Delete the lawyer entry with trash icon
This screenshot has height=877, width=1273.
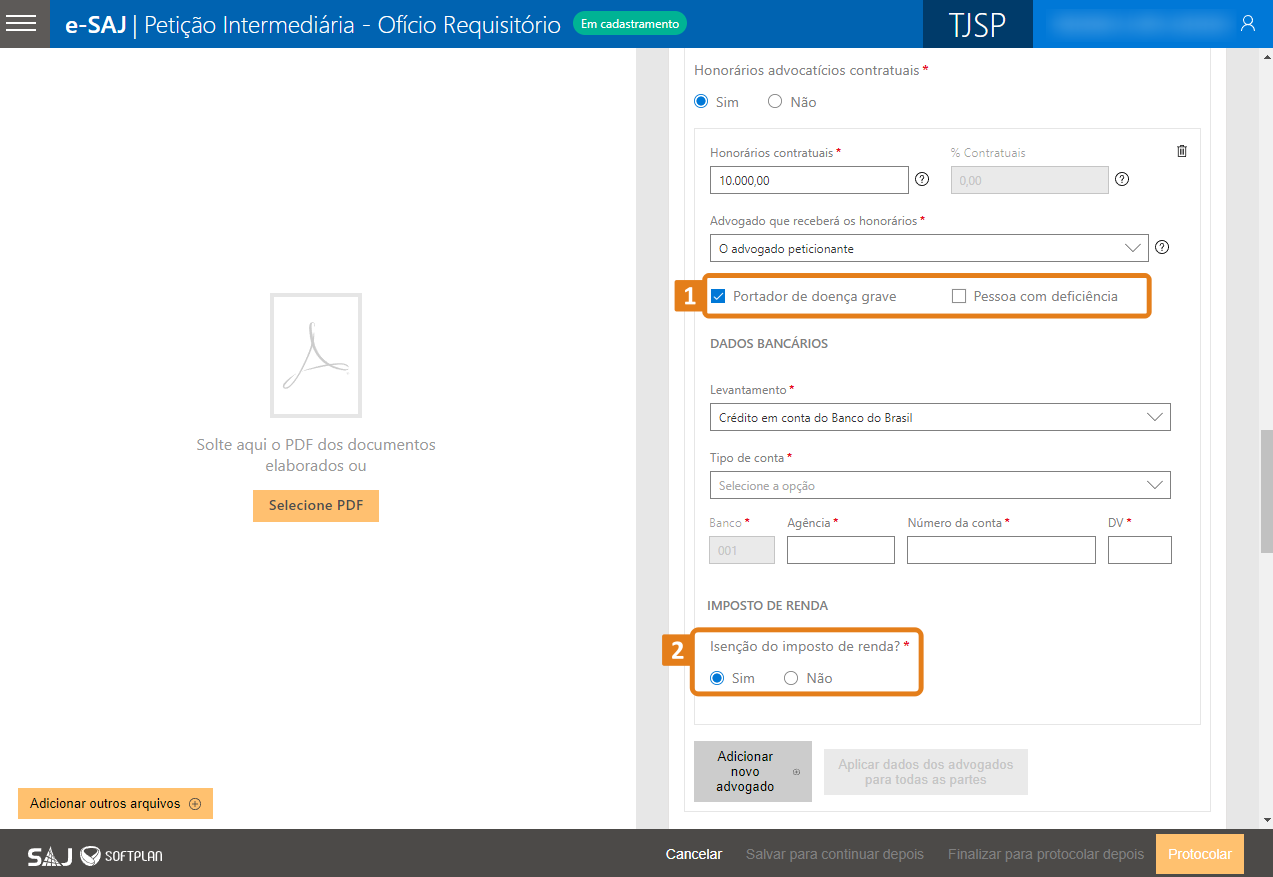coord(1182,151)
